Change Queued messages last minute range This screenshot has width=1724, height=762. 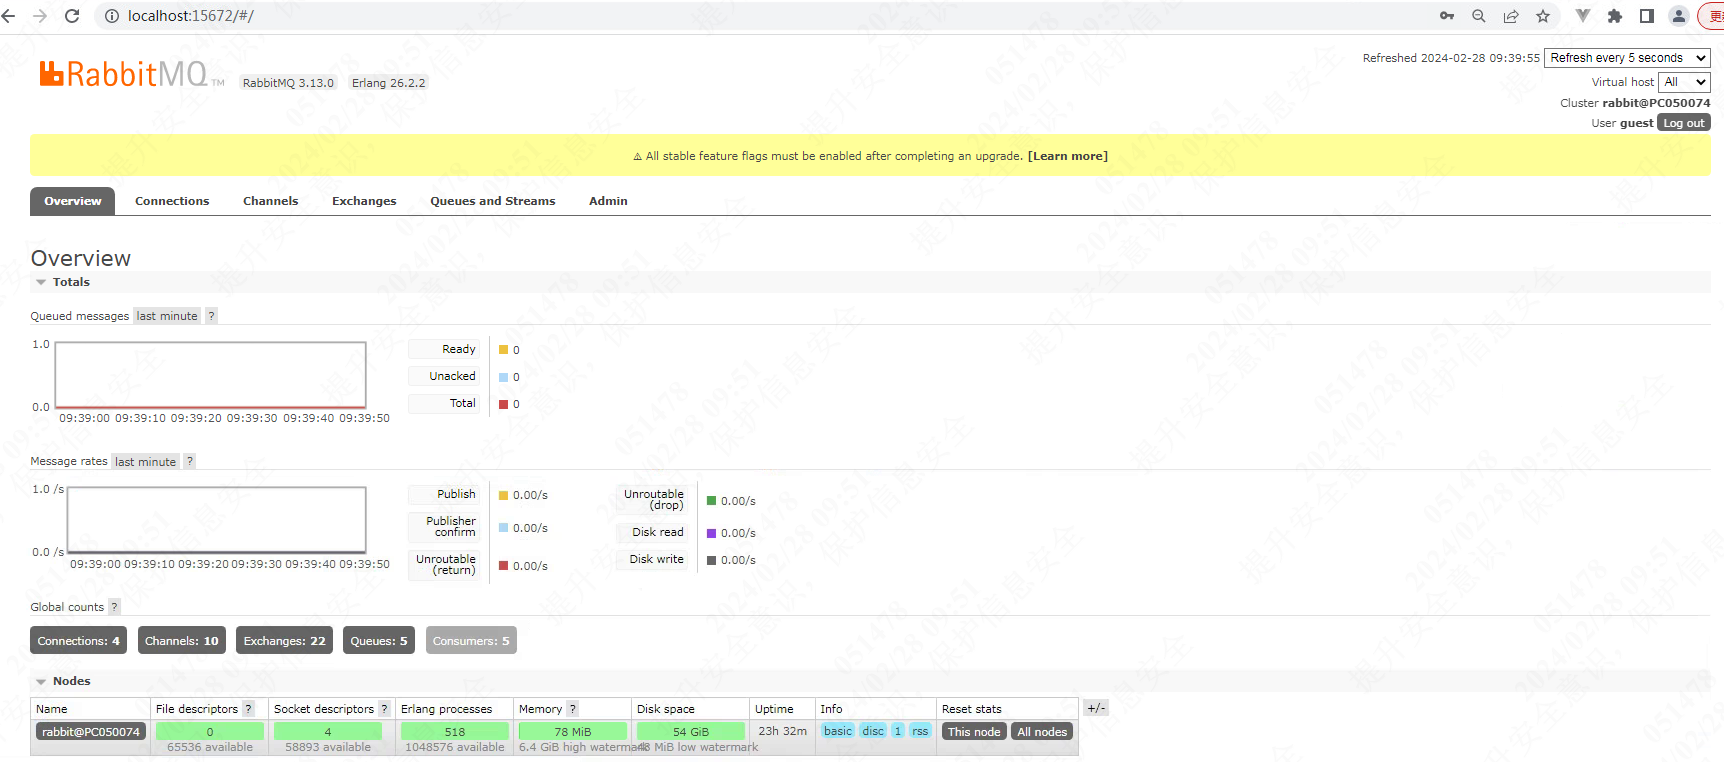167,316
